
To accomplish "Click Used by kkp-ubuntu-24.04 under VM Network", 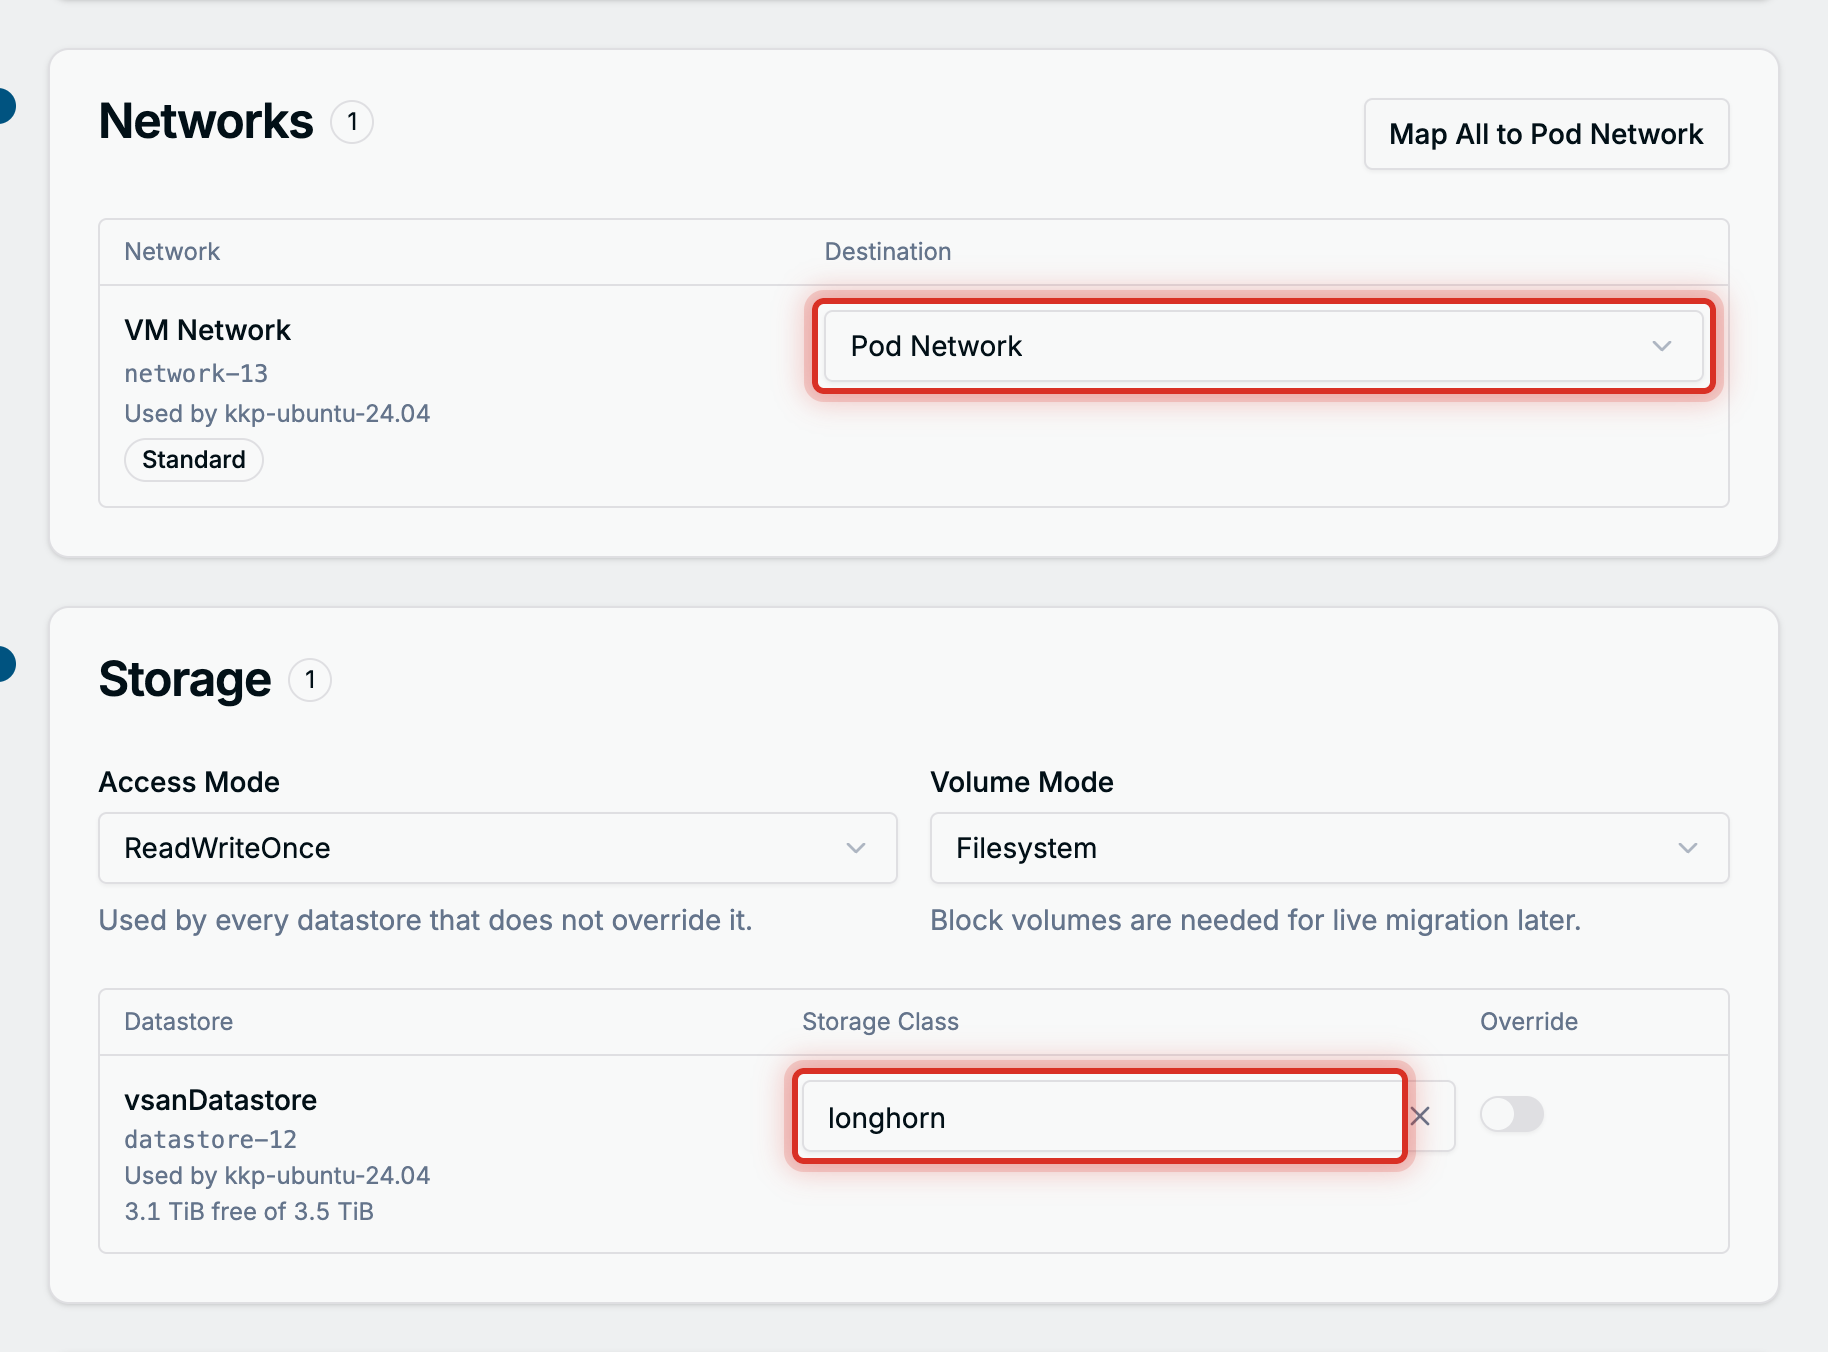I will click(277, 414).
